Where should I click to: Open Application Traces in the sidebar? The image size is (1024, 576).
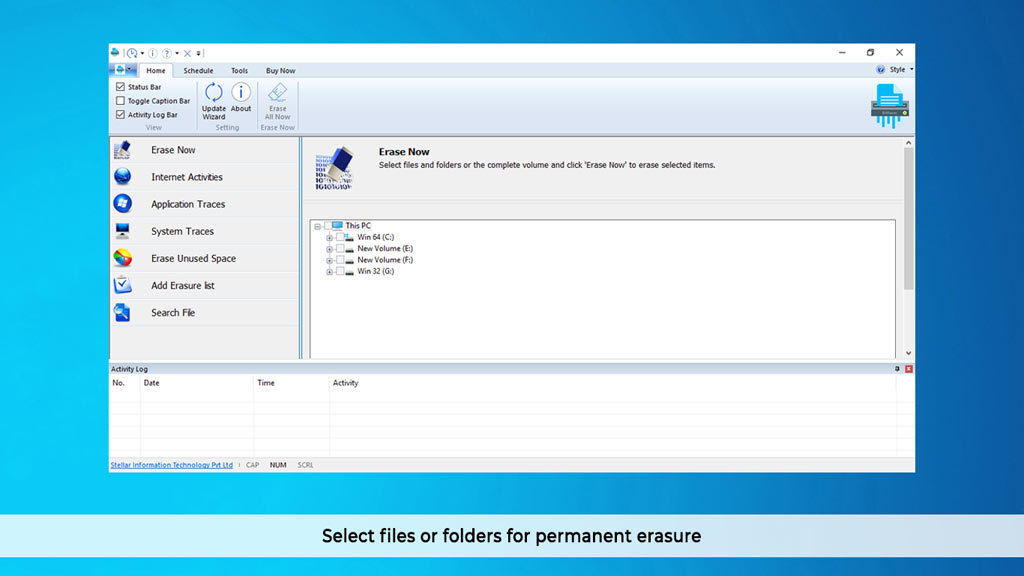[204, 204]
